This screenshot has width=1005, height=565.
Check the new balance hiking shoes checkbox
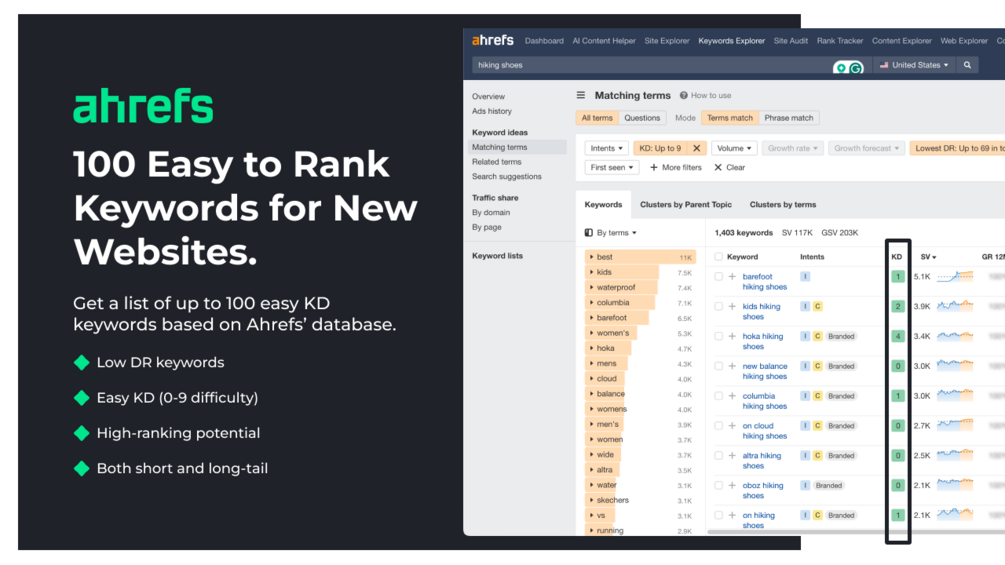click(x=718, y=366)
